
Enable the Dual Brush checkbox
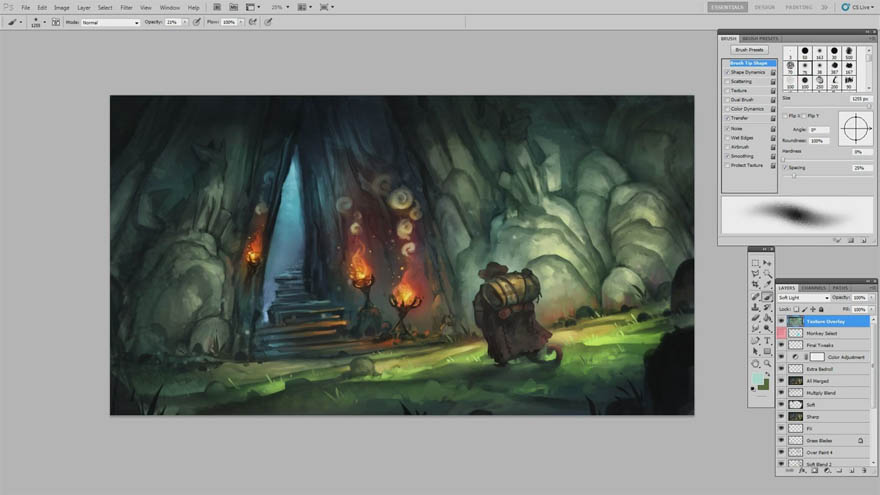click(x=727, y=100)
